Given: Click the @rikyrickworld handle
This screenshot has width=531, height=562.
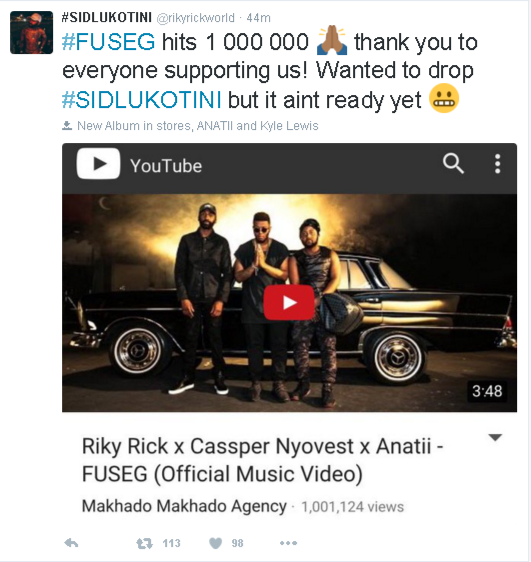Looking at the screenshot, I should point(196,18).
